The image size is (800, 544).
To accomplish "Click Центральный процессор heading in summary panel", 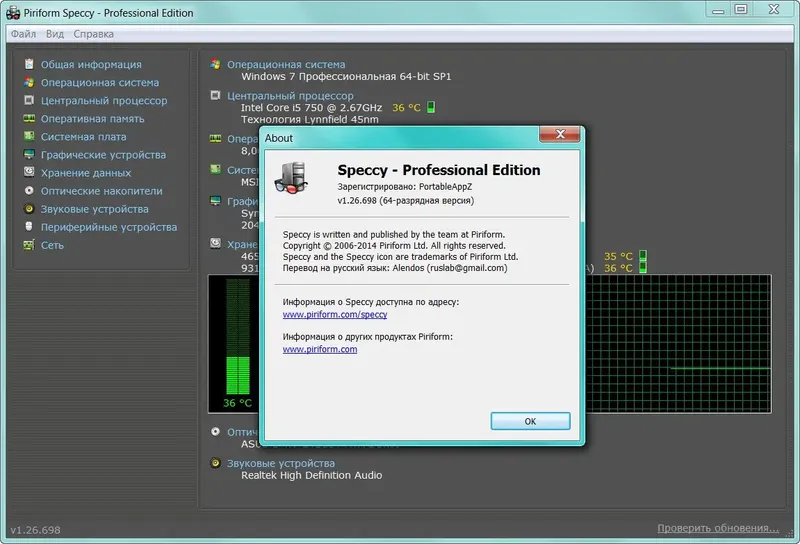I will [x=290, y=96].
